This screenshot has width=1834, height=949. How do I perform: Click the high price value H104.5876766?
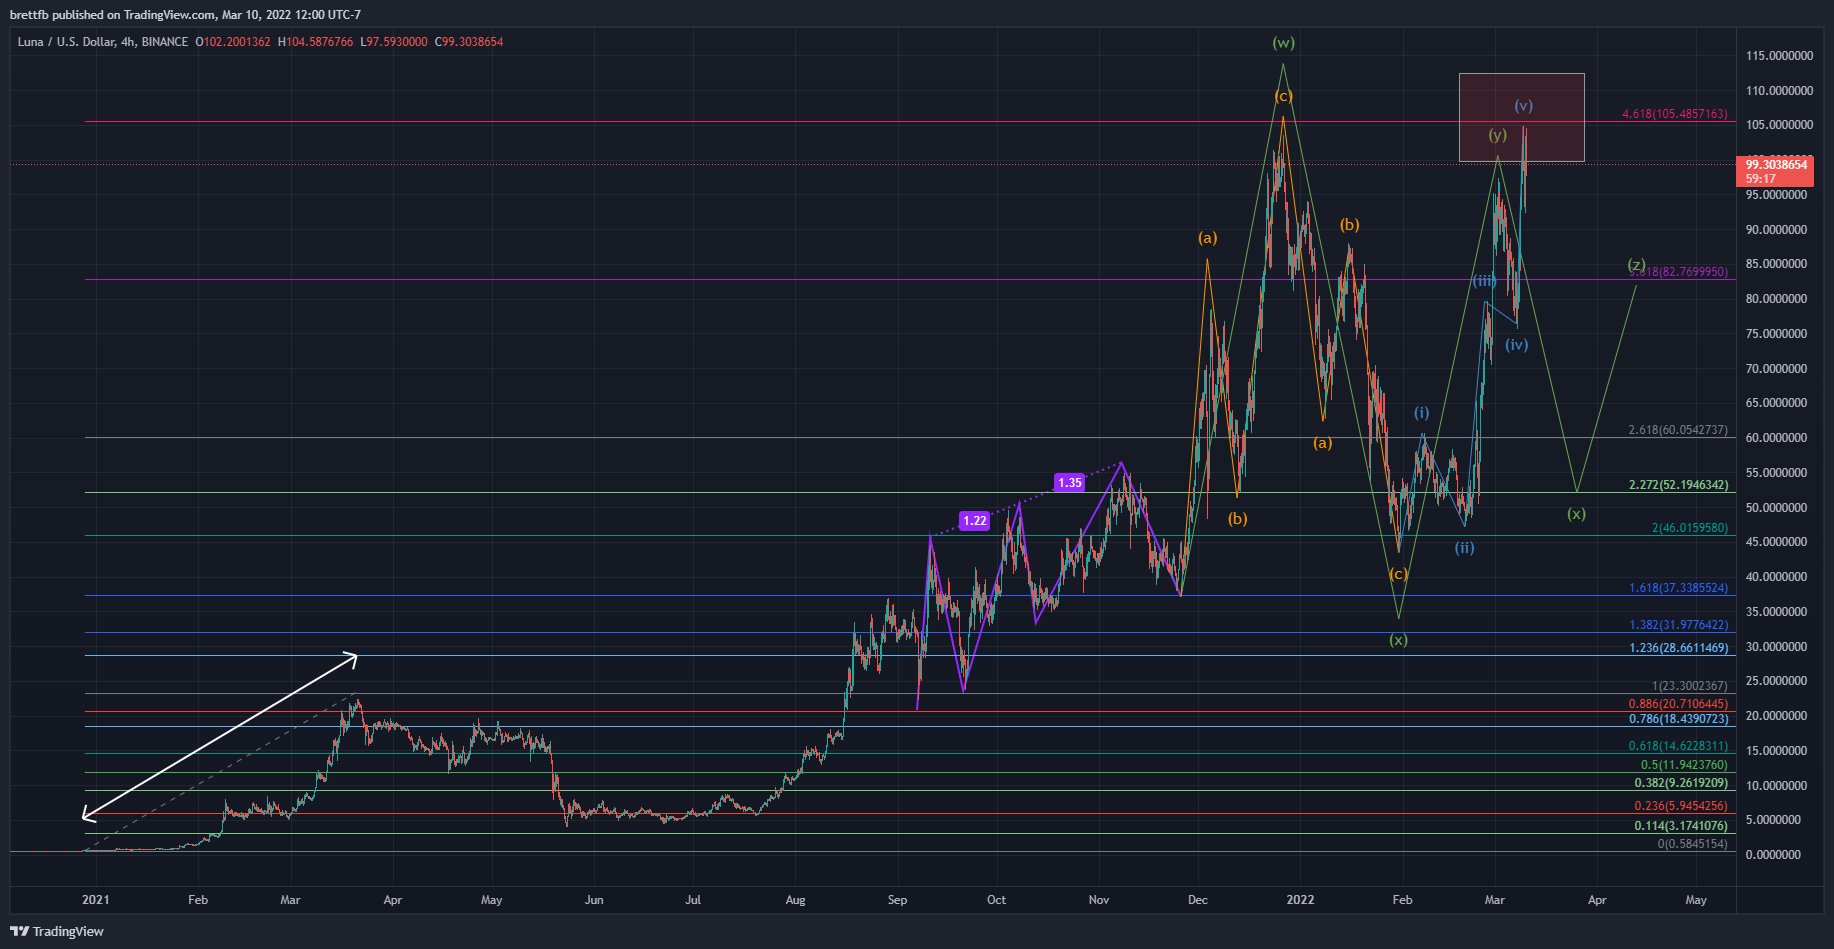315,42
